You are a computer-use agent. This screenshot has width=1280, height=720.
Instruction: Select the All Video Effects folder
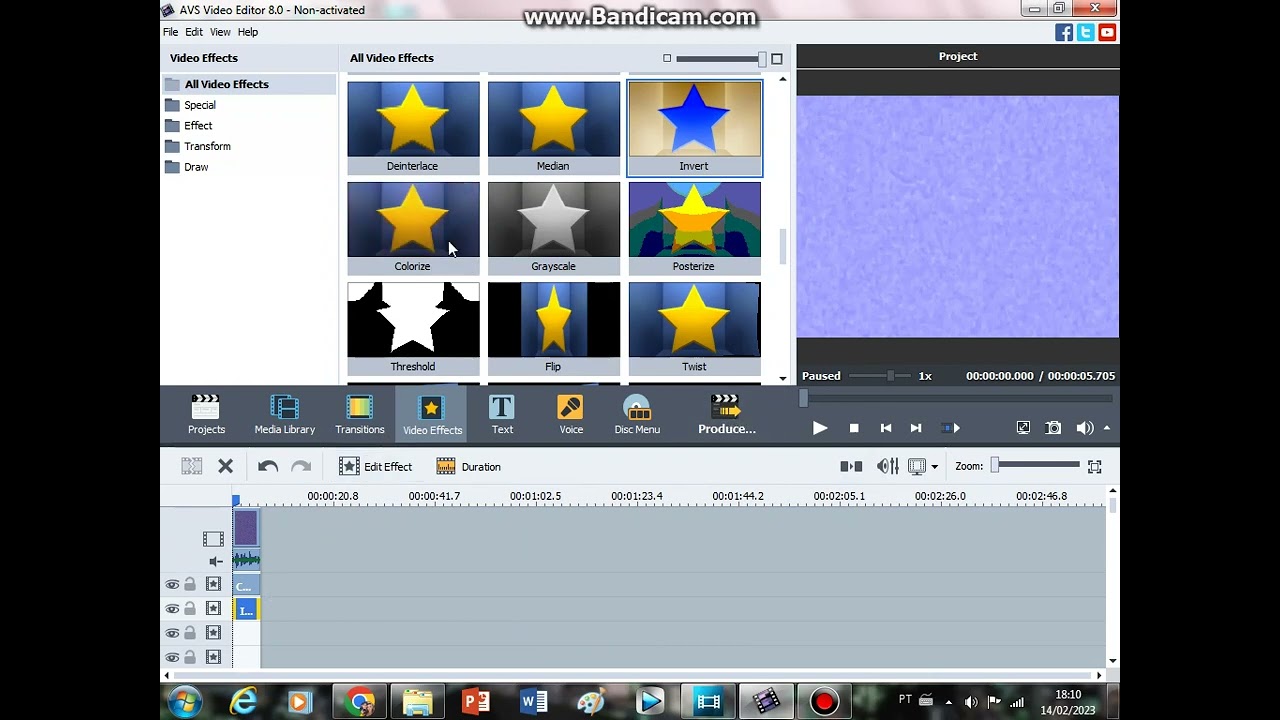248,84
